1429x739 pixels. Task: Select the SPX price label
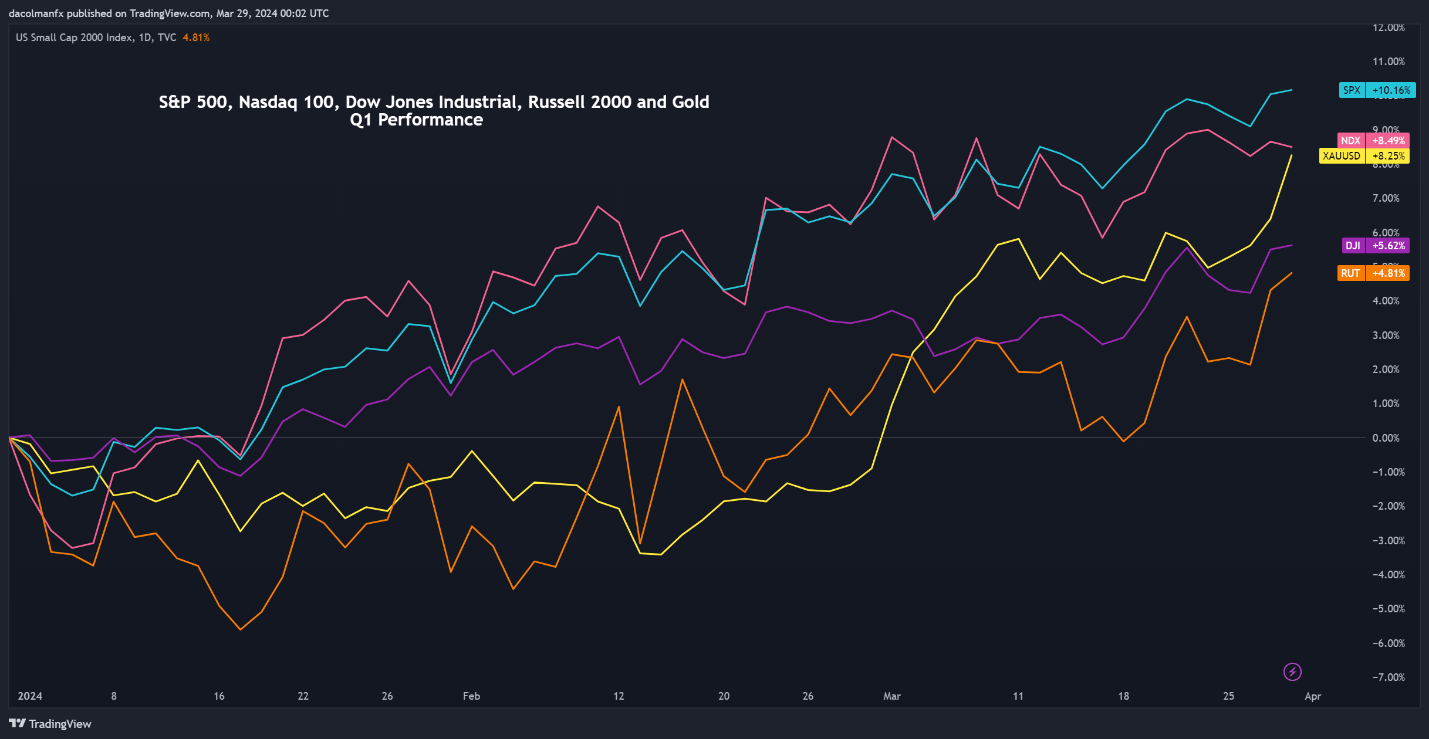point(1378,90)
